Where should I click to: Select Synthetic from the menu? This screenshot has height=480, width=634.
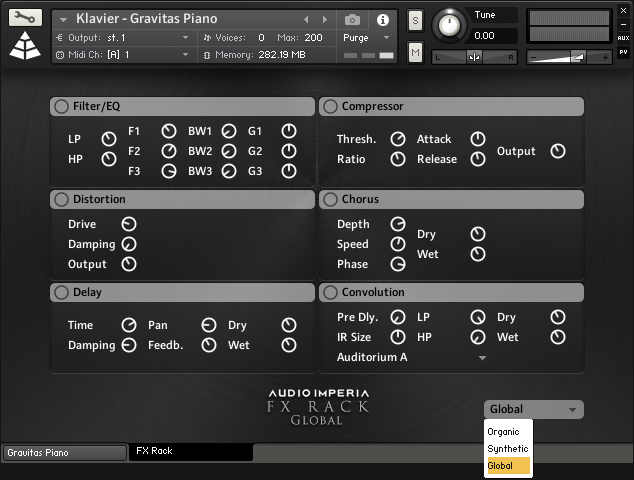[508, 449]
